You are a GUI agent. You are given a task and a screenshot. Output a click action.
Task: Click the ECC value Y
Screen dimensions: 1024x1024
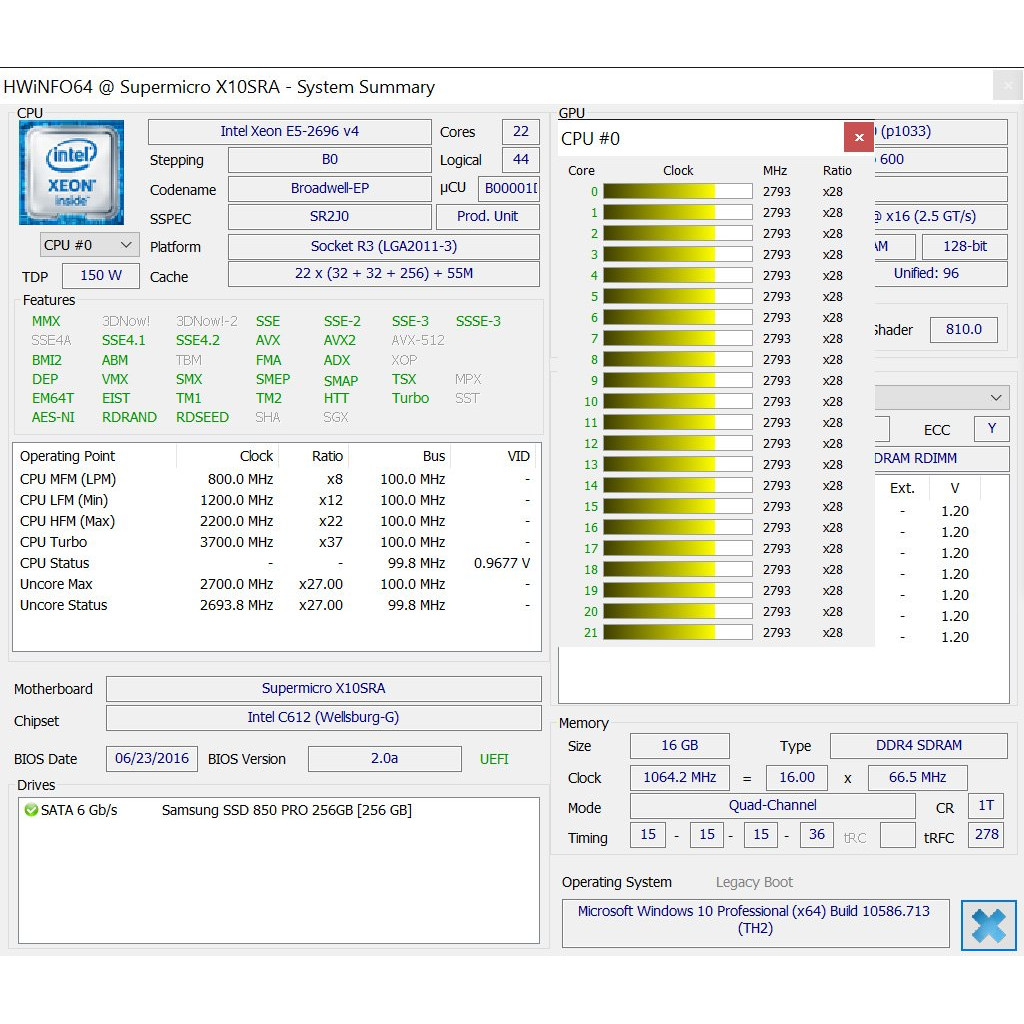pyautogui.click(x=991, y=428)
